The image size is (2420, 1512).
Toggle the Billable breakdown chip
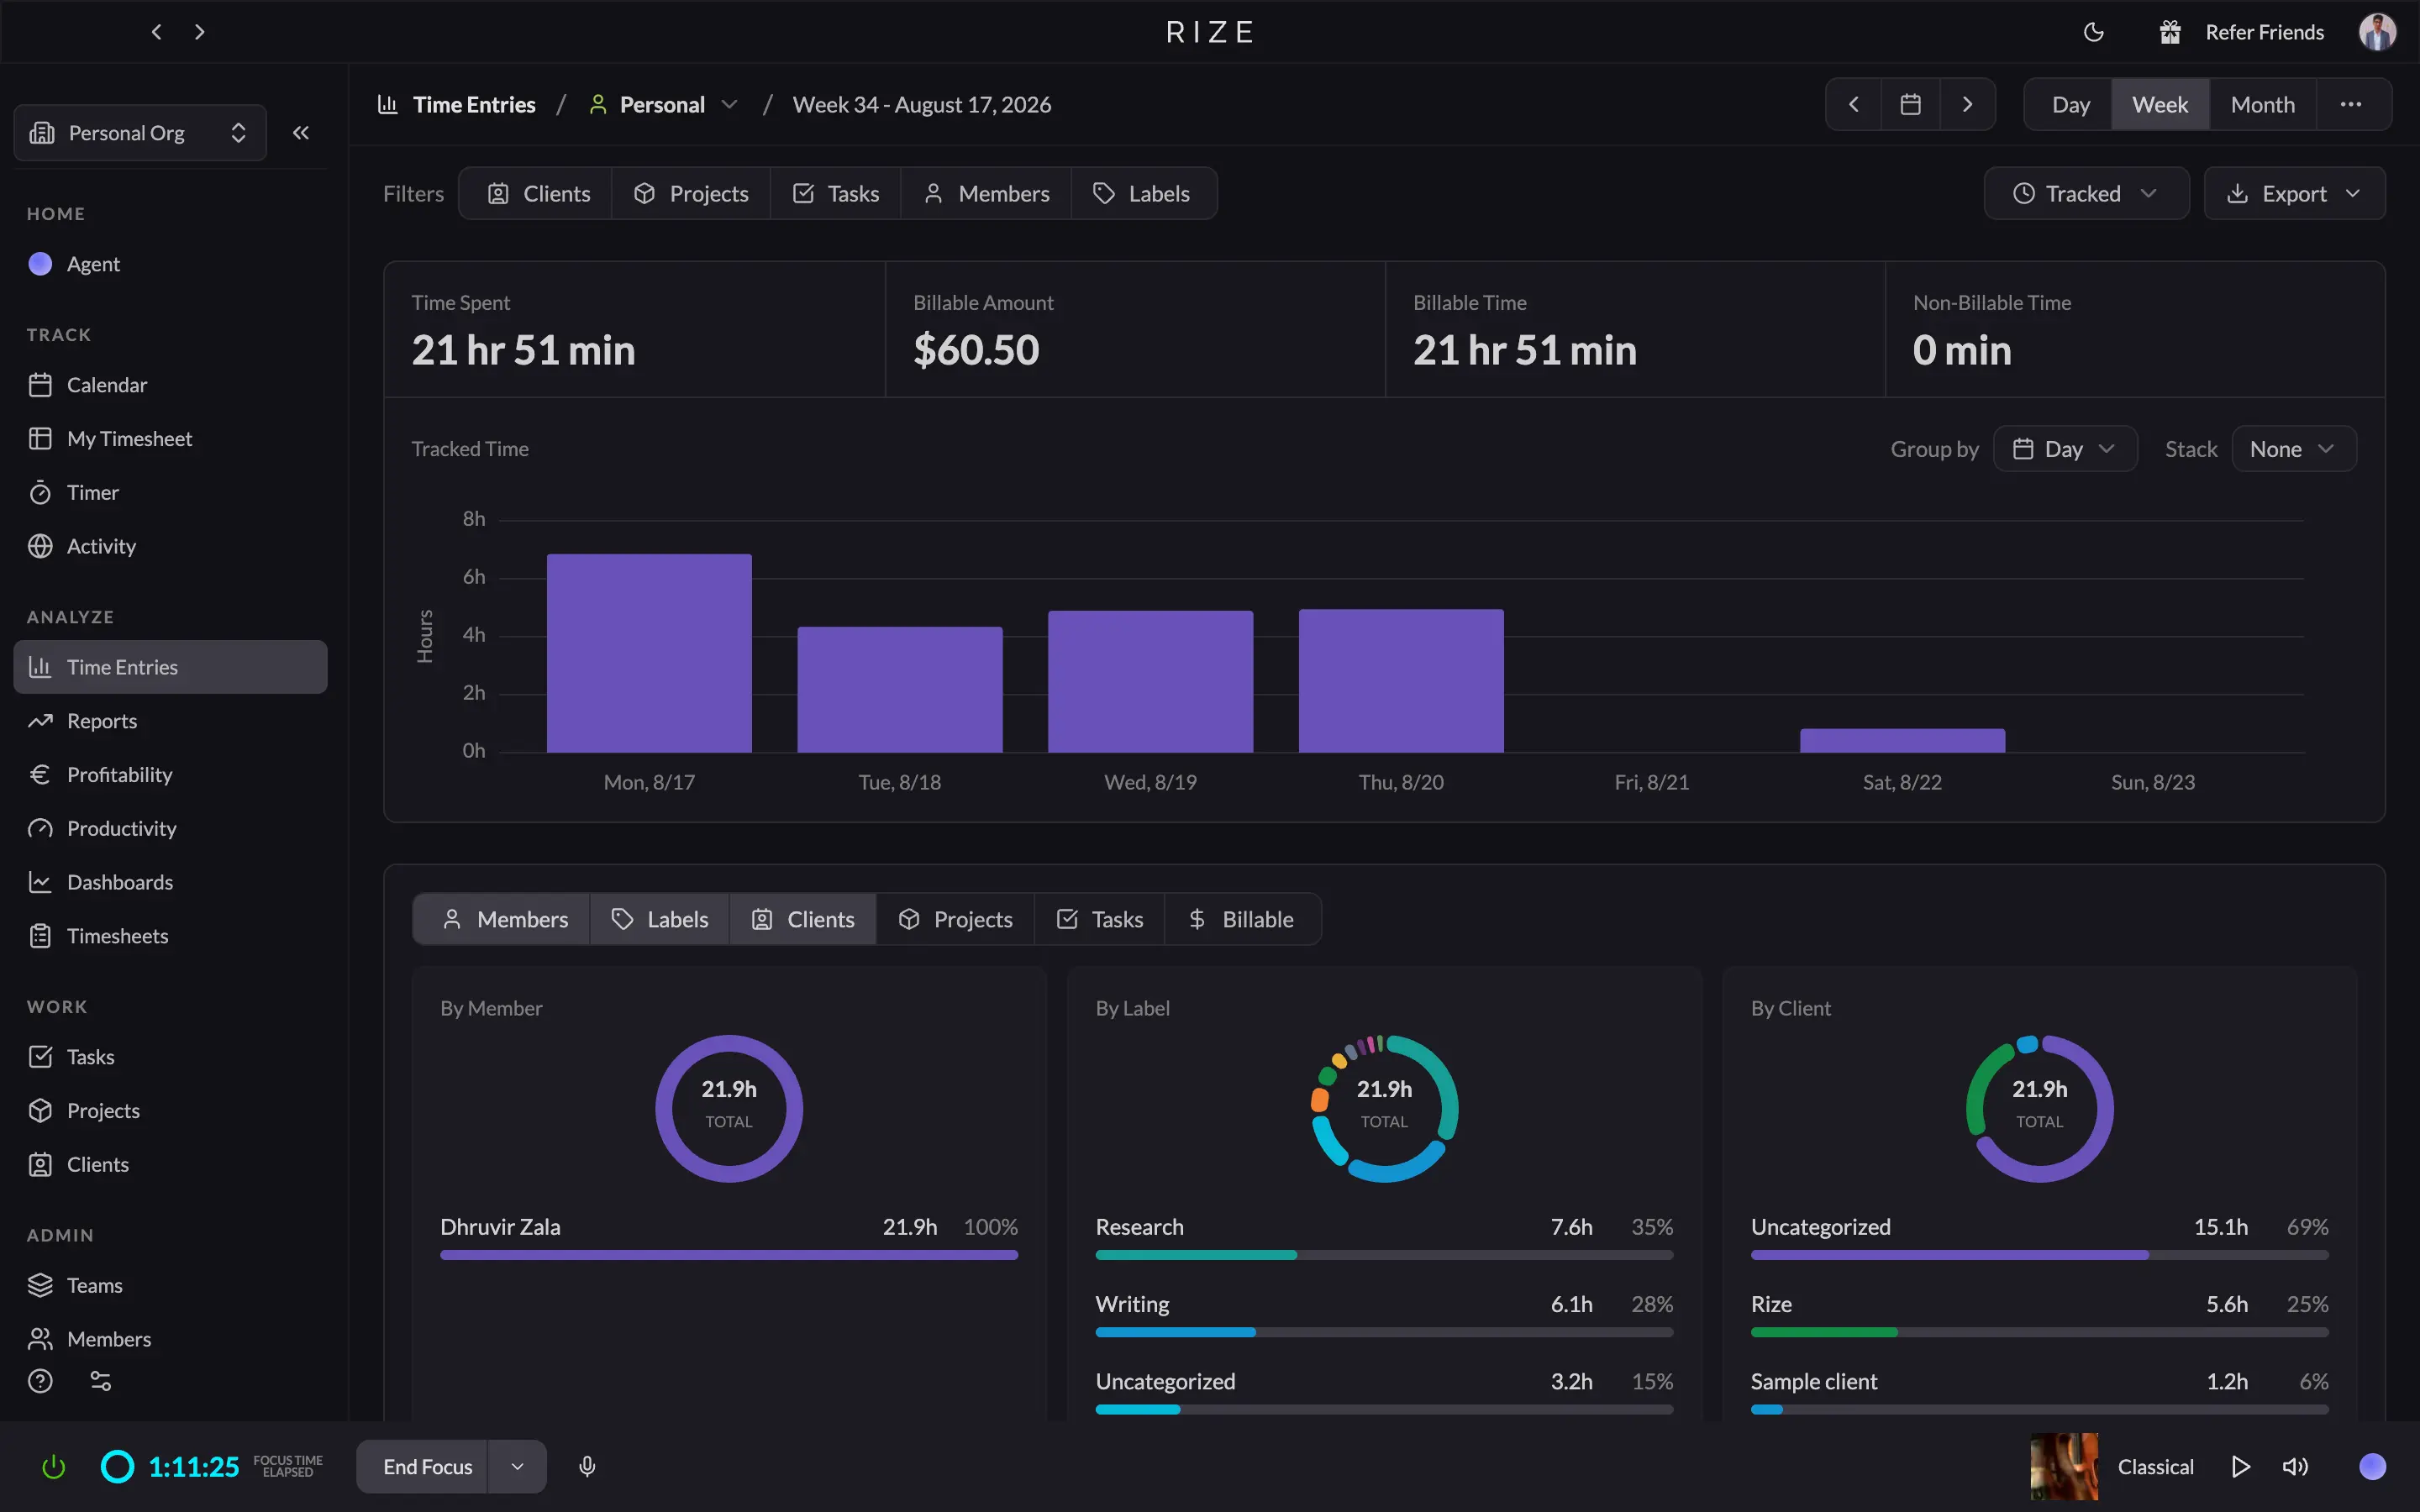(x=1242, y=919)
